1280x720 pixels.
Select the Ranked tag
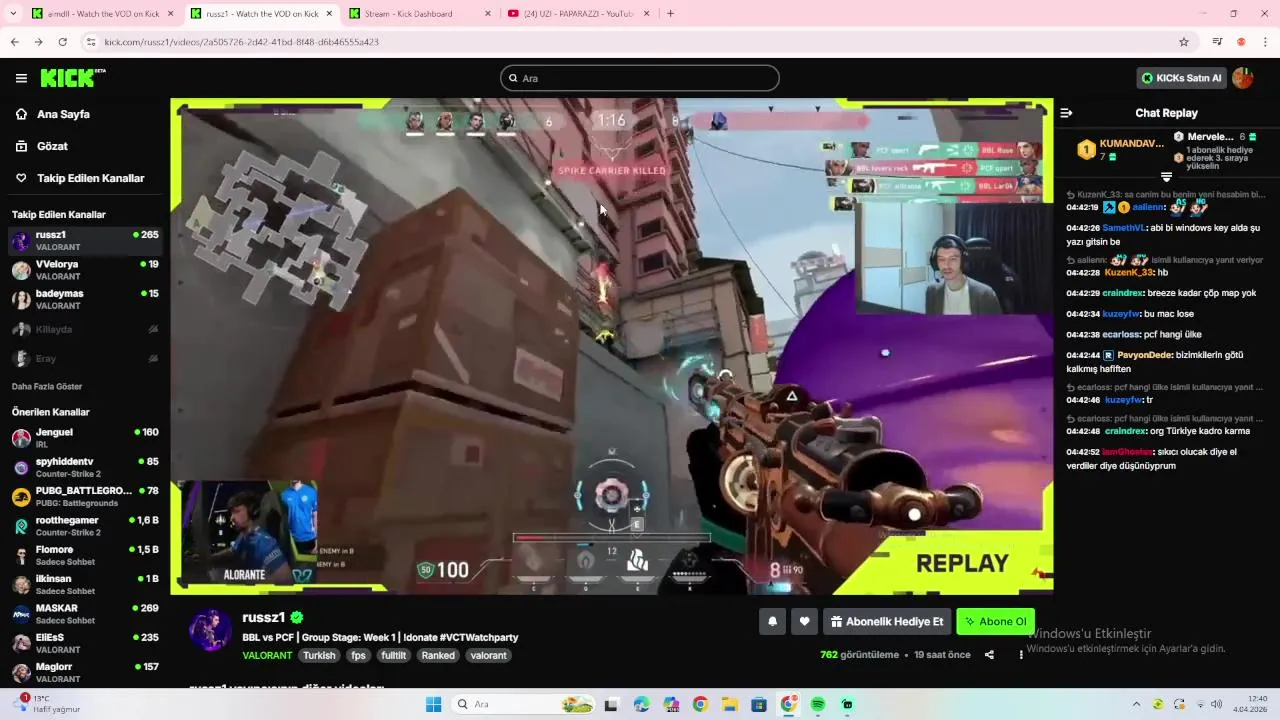(x=438, y=656)
